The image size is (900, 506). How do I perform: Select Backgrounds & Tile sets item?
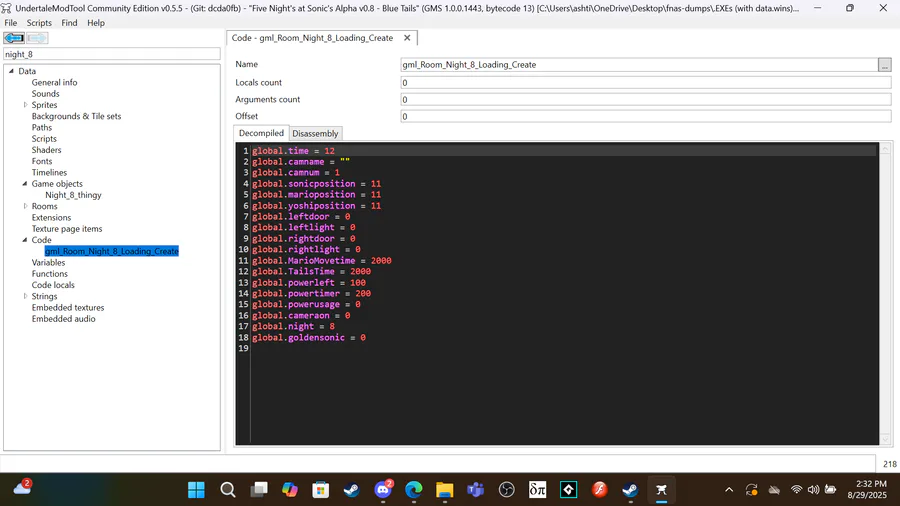pyautogui.click(x=76, y=116)
